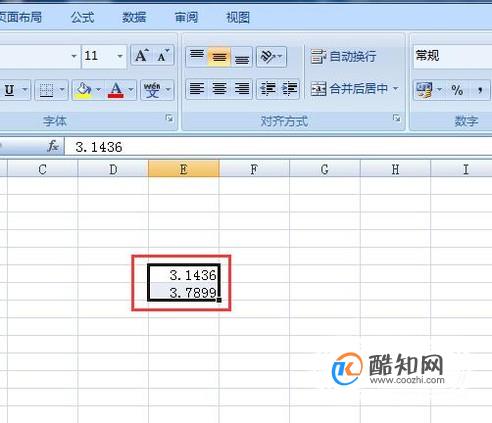492x423 pixels.
Task: Switch to the 数据 ribbon tab
Action: [134, 17]
